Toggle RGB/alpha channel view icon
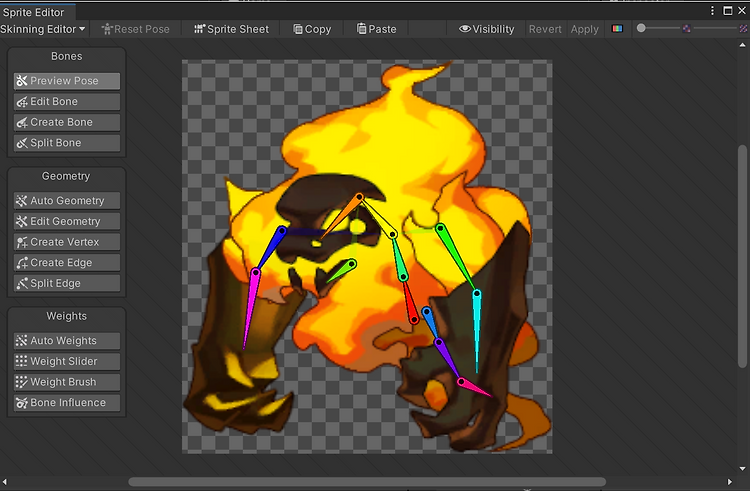 coord(617,29)
